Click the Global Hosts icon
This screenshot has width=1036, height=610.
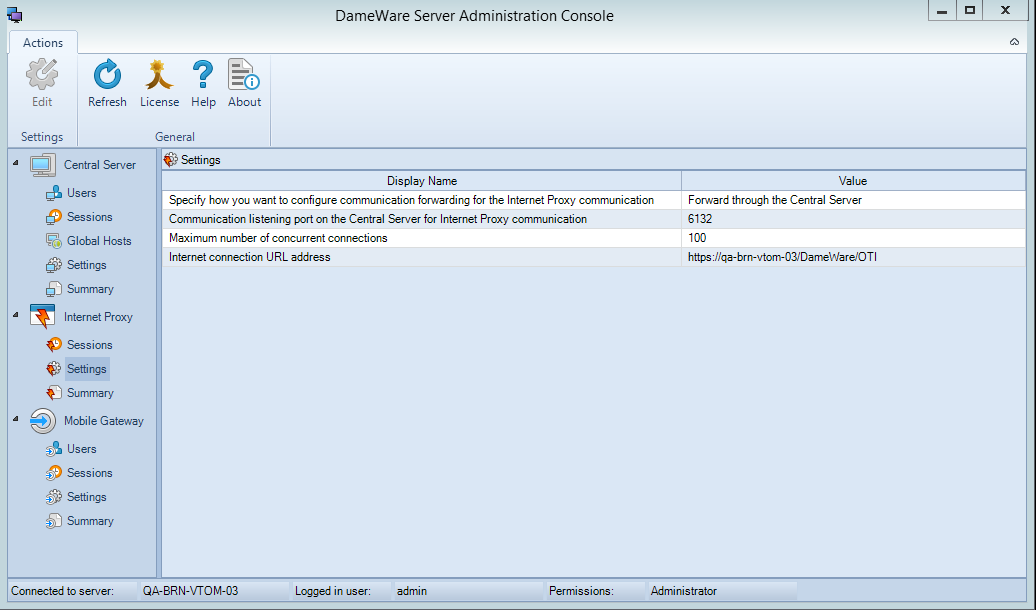(x=54, y=241)
